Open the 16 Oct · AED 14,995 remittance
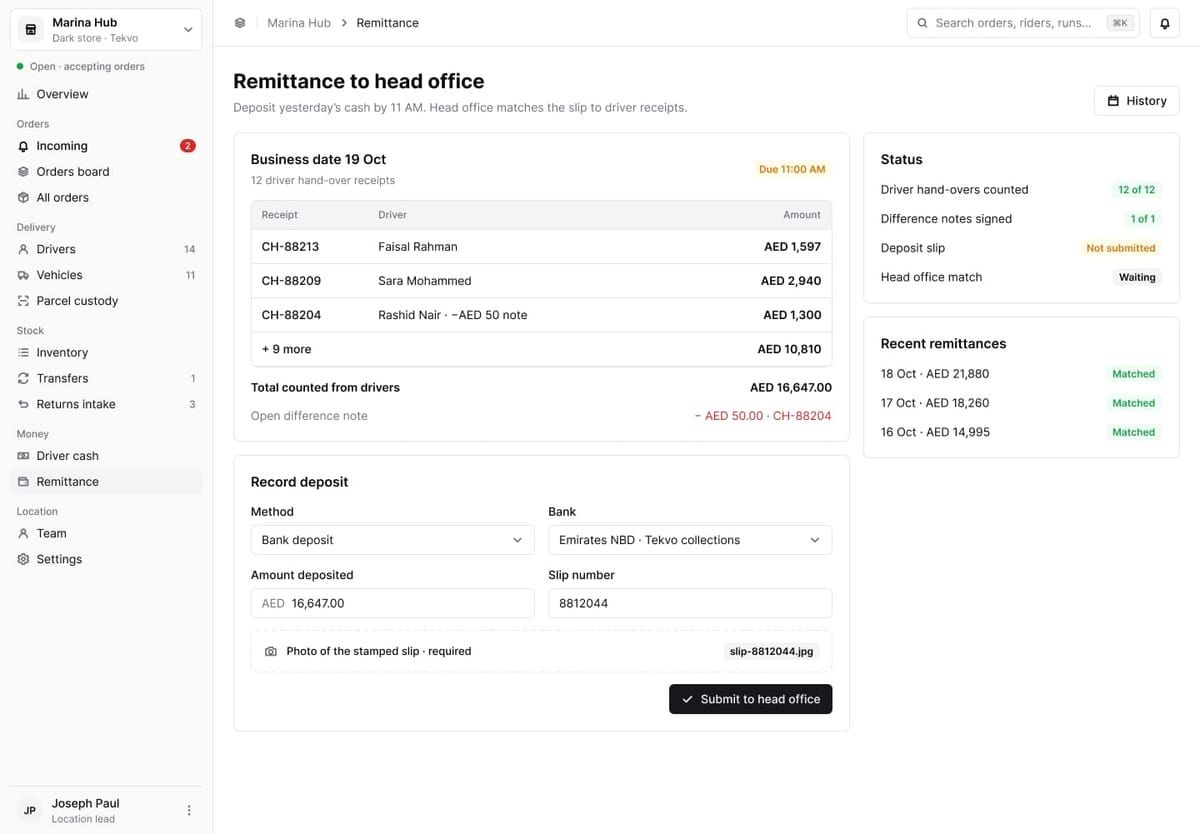 point(1021,432)
